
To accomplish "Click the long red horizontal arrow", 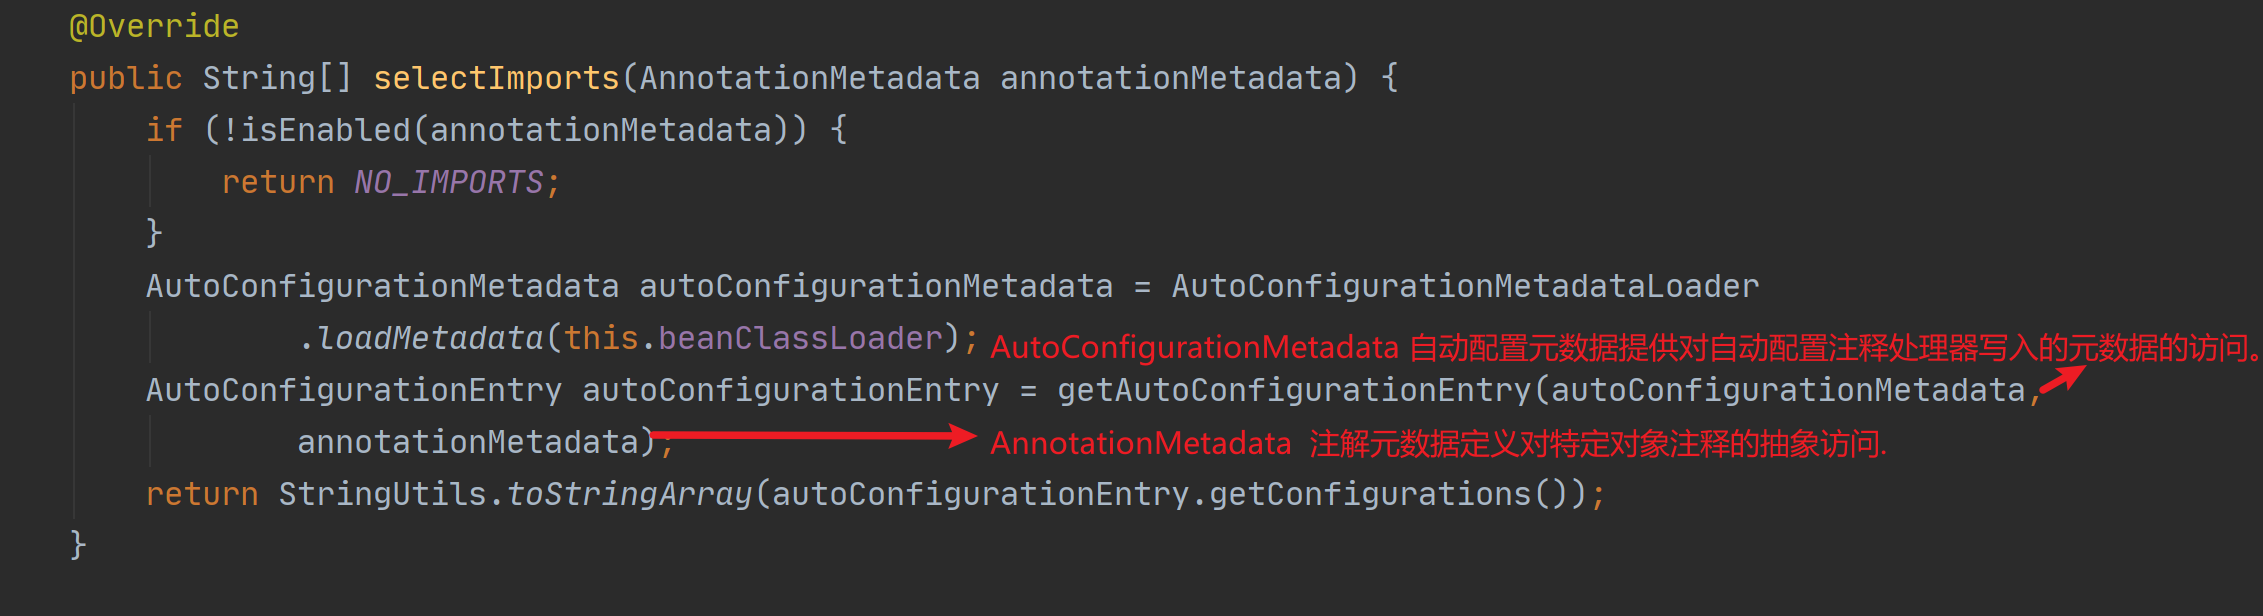I will click(812, 435).
